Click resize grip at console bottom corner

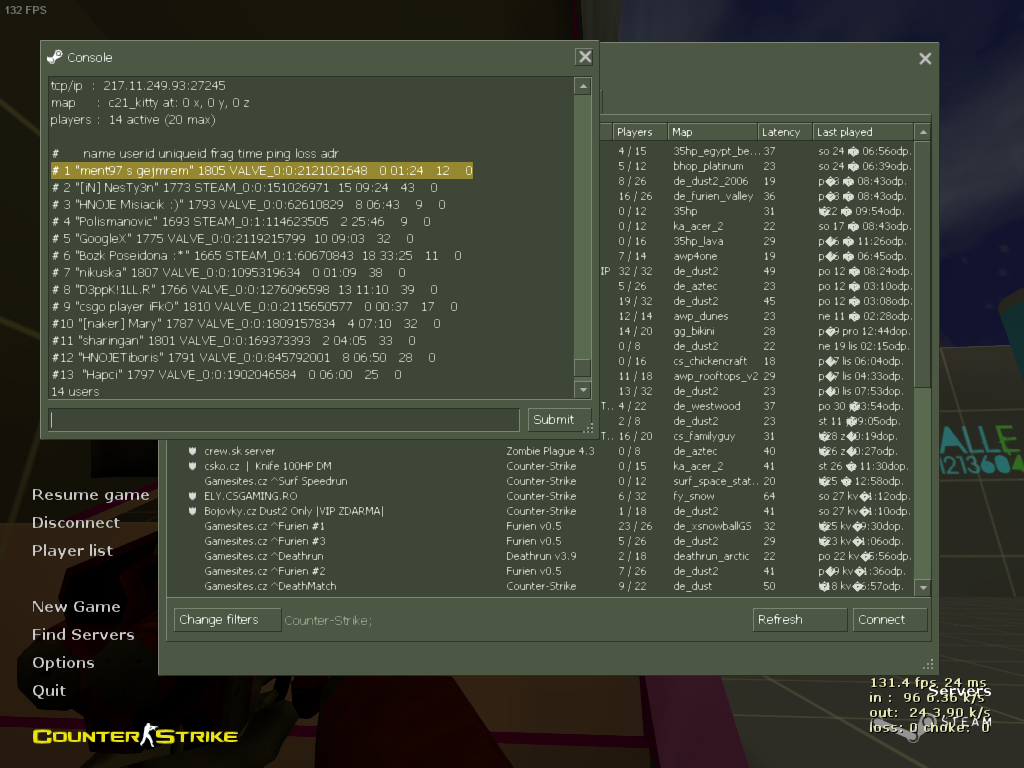588,428
